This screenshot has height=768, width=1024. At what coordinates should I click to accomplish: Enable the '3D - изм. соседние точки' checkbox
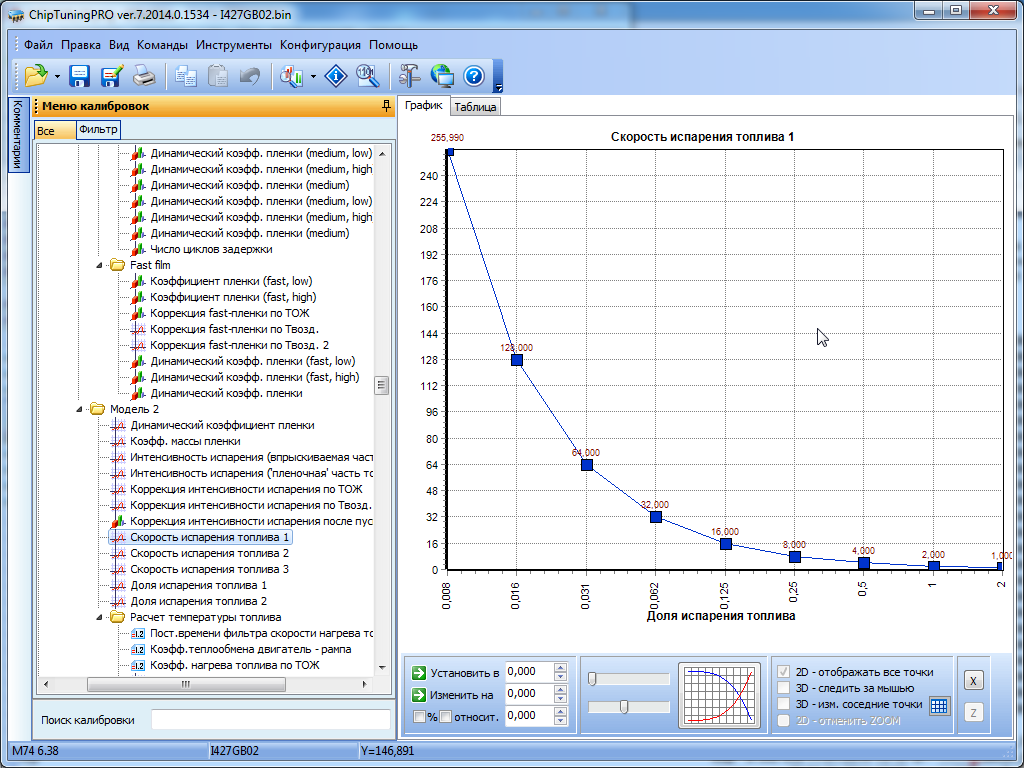785,704
